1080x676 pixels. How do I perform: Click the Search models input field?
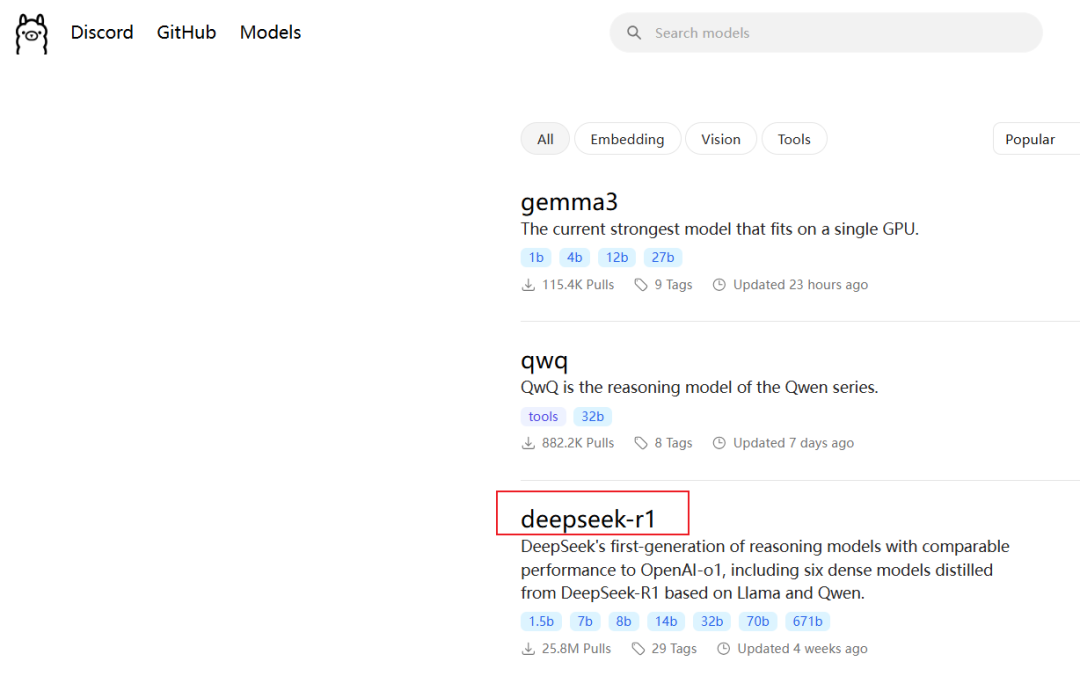[826, 32]
